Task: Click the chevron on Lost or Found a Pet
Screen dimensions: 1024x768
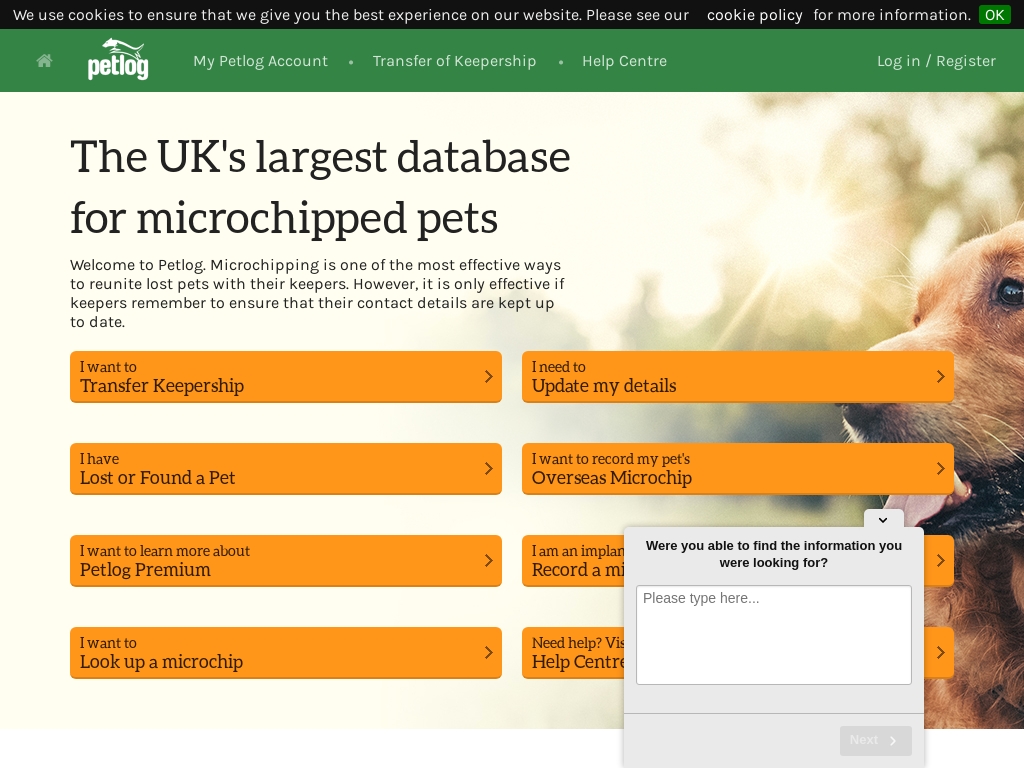Action: (x=488, y=468)
